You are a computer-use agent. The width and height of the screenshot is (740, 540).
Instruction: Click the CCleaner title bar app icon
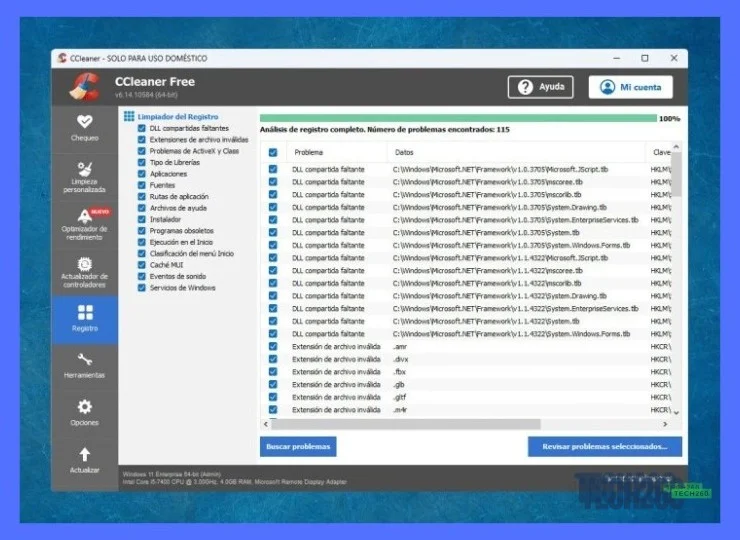point(62,58)
